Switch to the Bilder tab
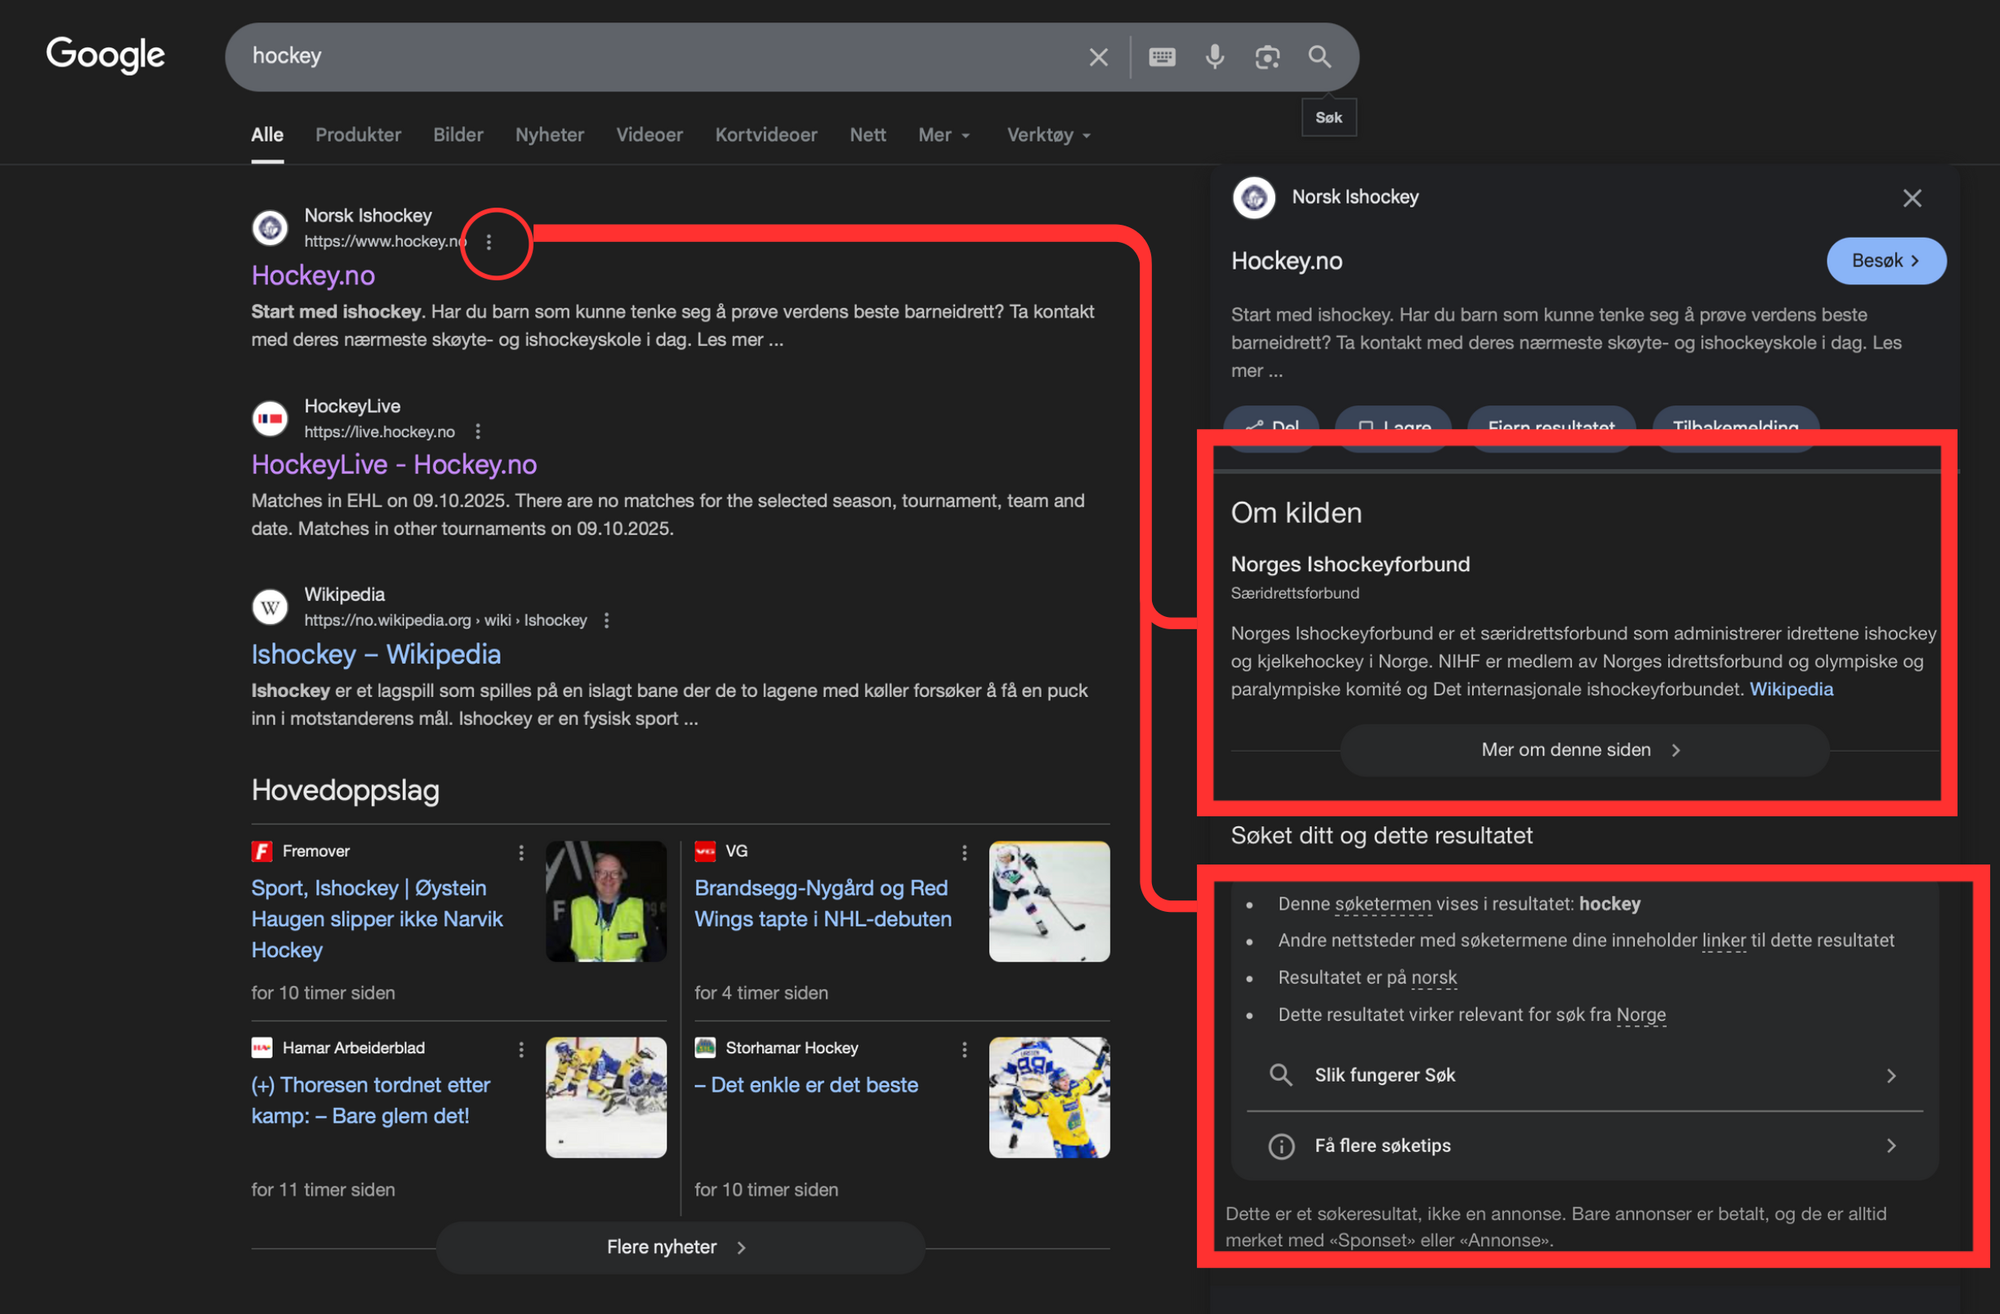Image resolution: width=2000 pixels, height=1314 pixels. click(458, 135)
